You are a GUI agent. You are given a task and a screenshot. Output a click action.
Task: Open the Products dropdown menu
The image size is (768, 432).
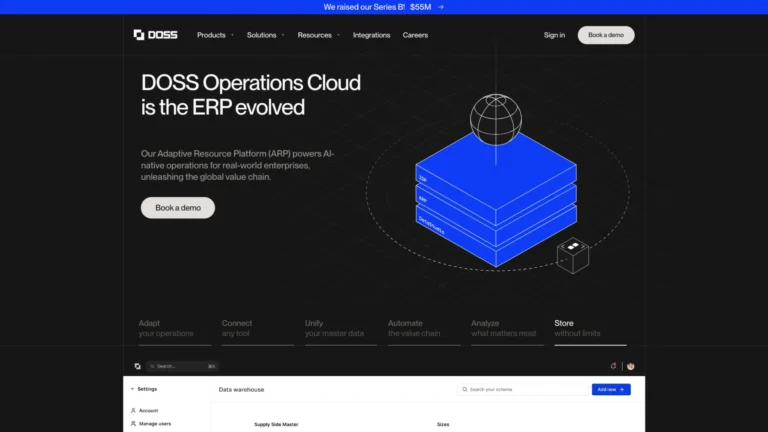coord(215,35)
